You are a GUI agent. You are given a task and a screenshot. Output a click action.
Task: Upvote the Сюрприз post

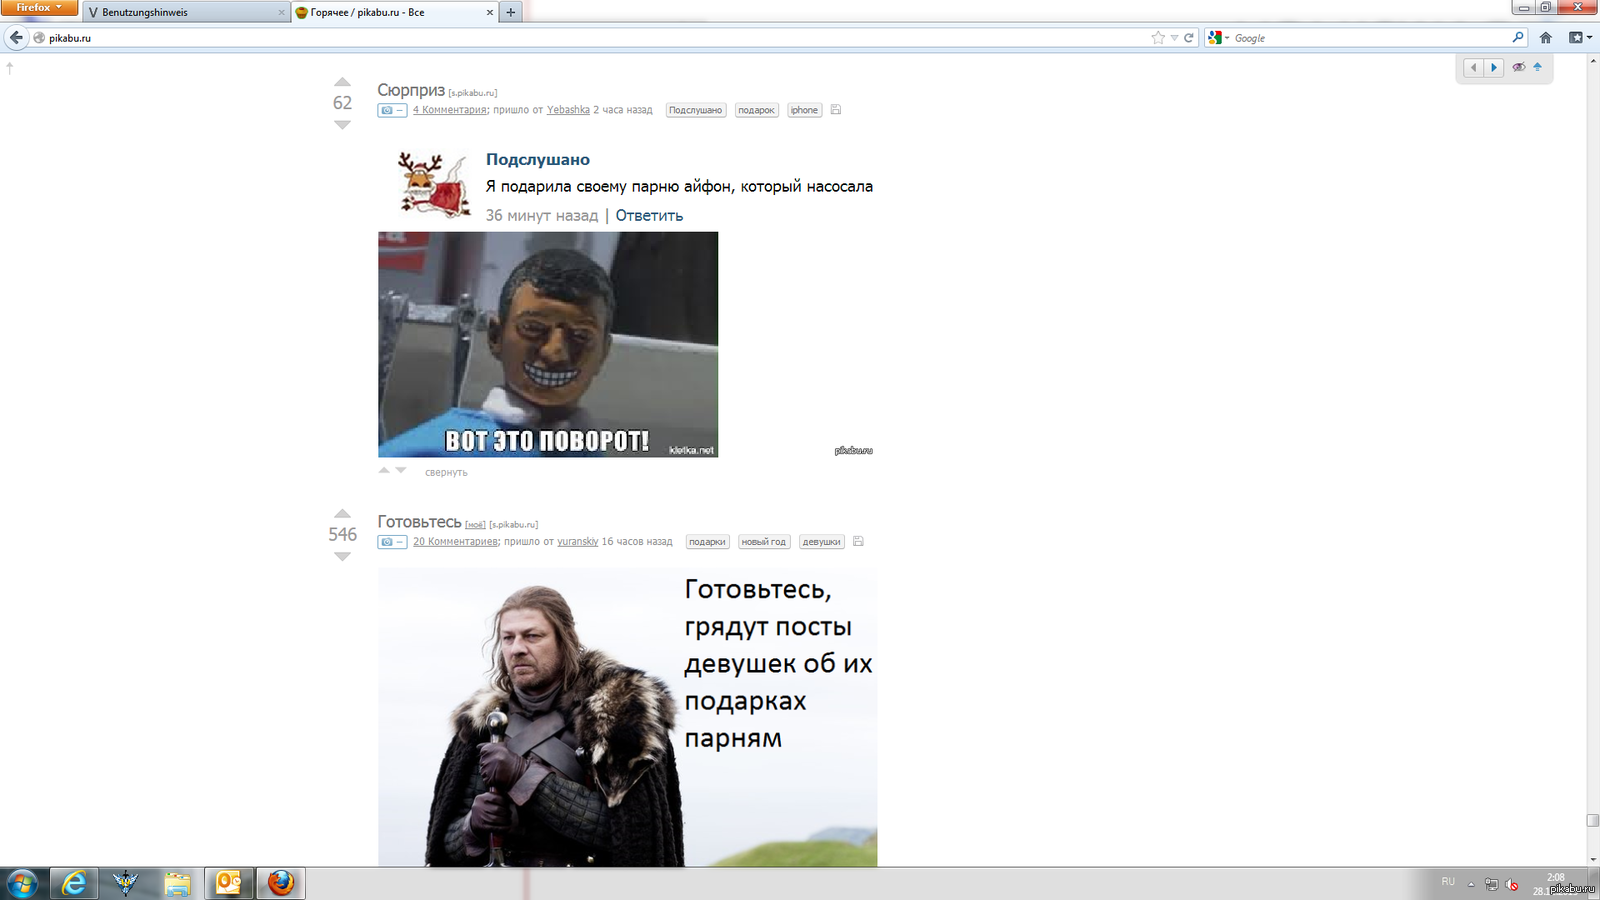click(342, 82)
